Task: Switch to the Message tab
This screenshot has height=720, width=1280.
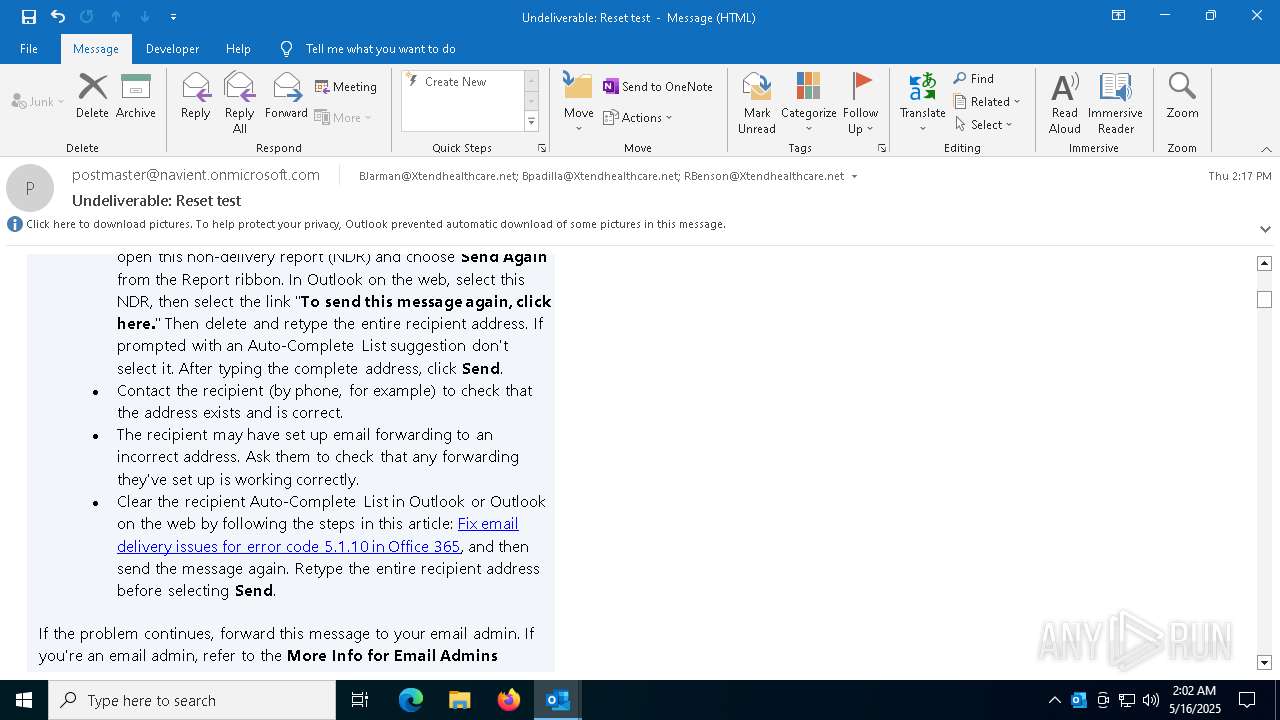Action: point(96,49)
